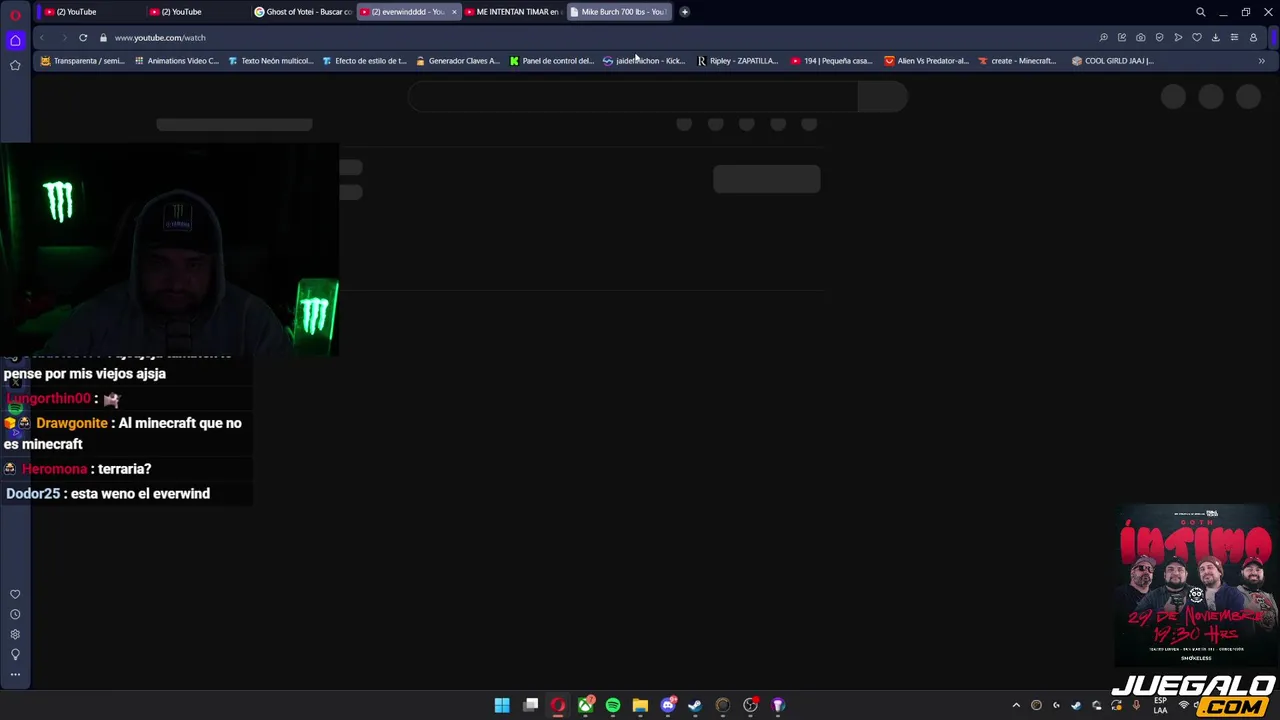This screenshot has height=720, width=1280.
Task: Click the Intimo event poster image
Action: [x=1196, y=585]
